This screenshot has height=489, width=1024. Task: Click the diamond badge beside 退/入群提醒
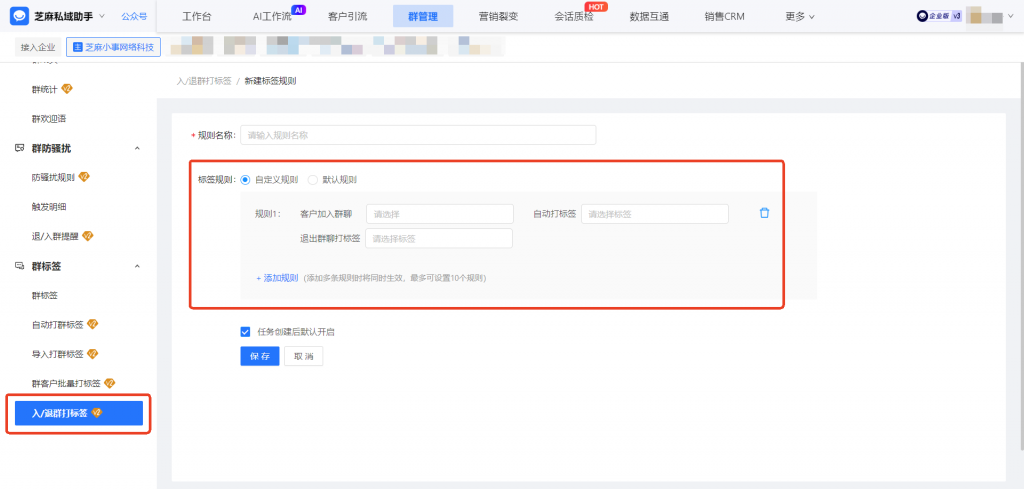[88, 236]
